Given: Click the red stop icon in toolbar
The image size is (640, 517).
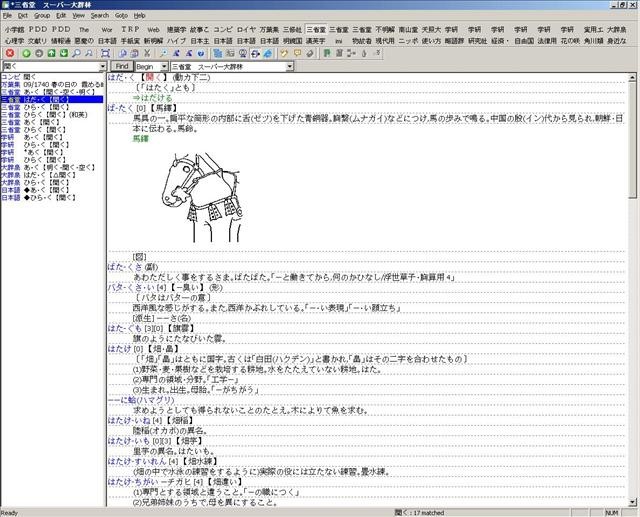Looking at the screenshot, I should point(10,52).
